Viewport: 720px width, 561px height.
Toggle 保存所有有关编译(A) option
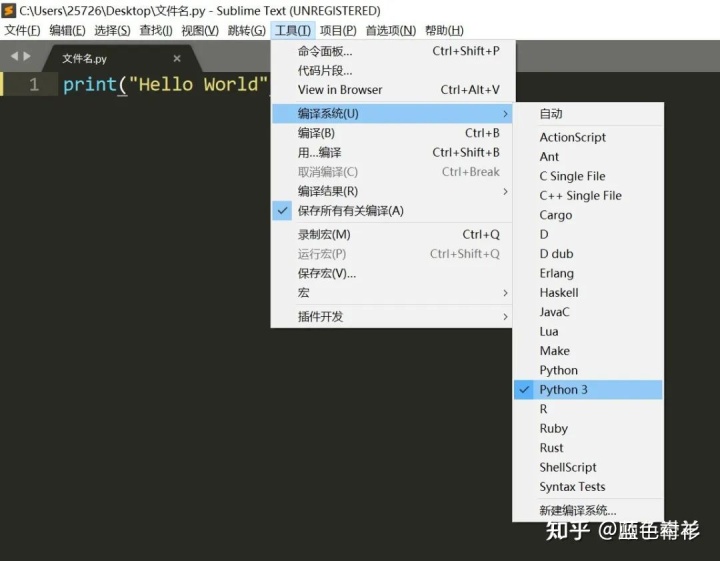pos(393,211)
